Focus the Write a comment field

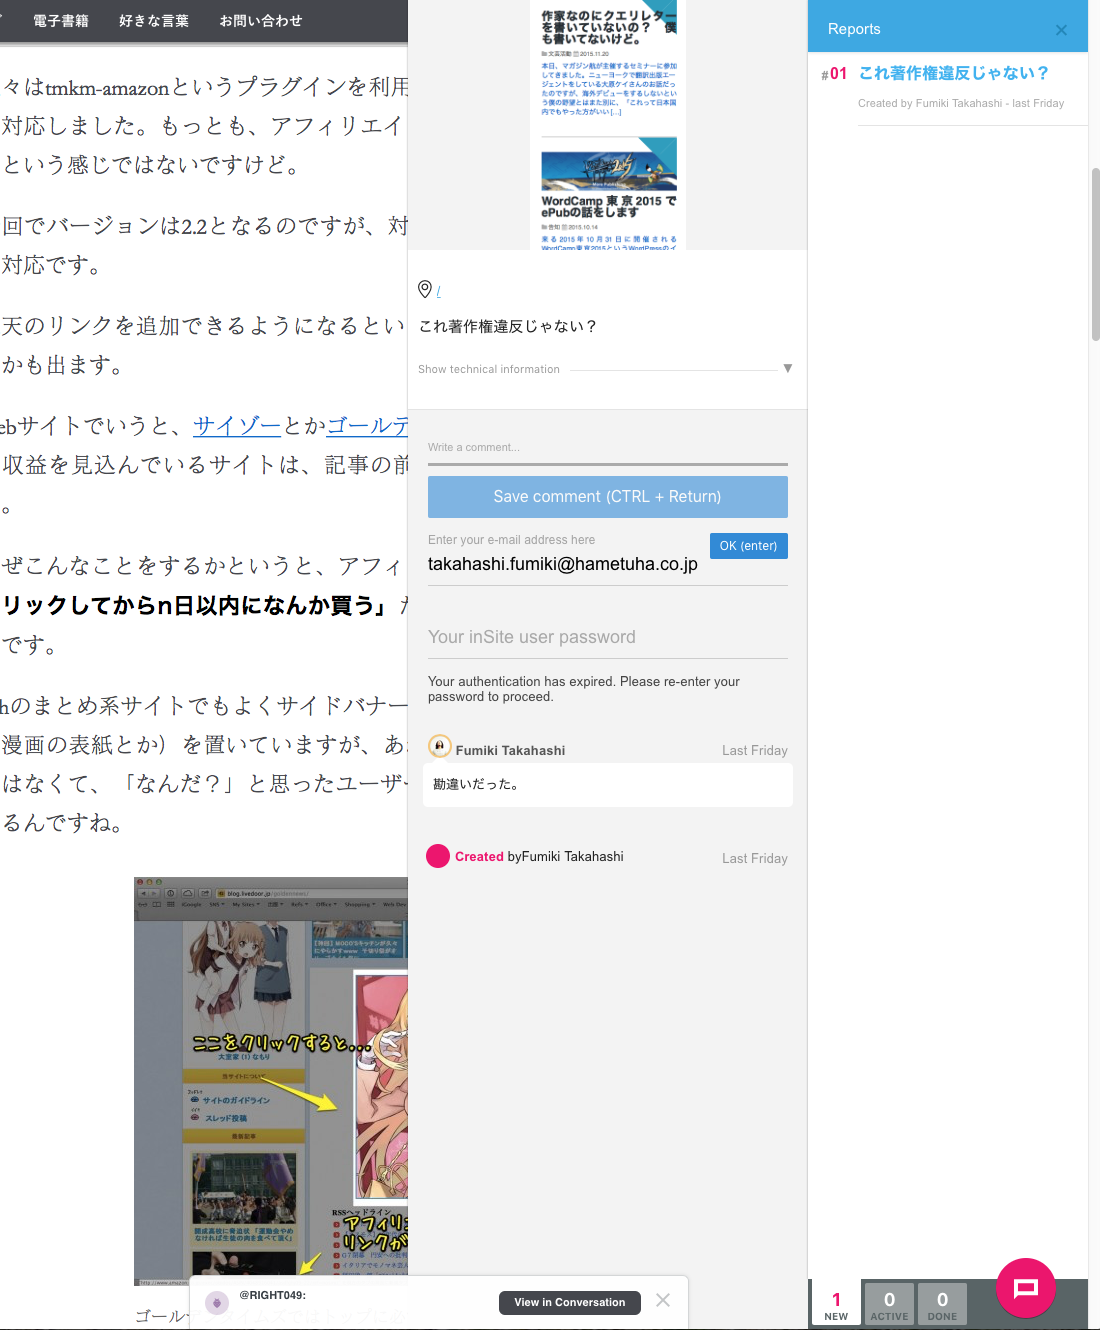point(607,448)
